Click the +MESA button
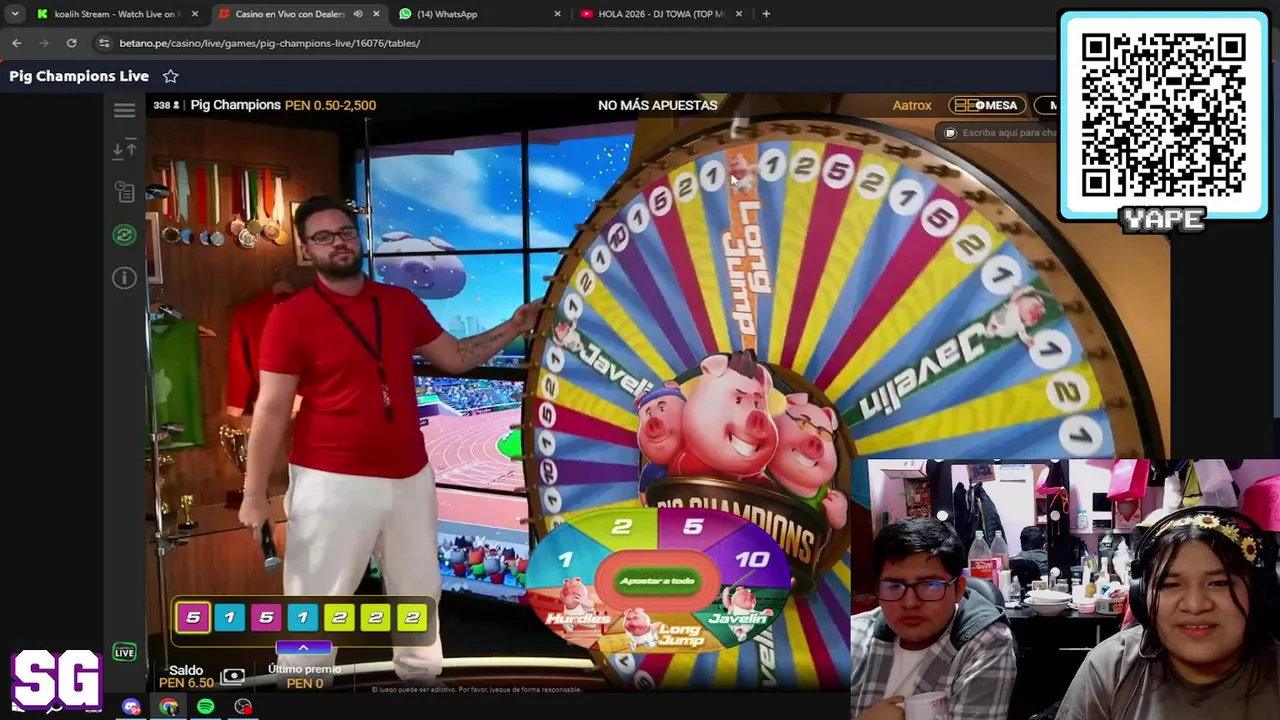 (986, 105)
